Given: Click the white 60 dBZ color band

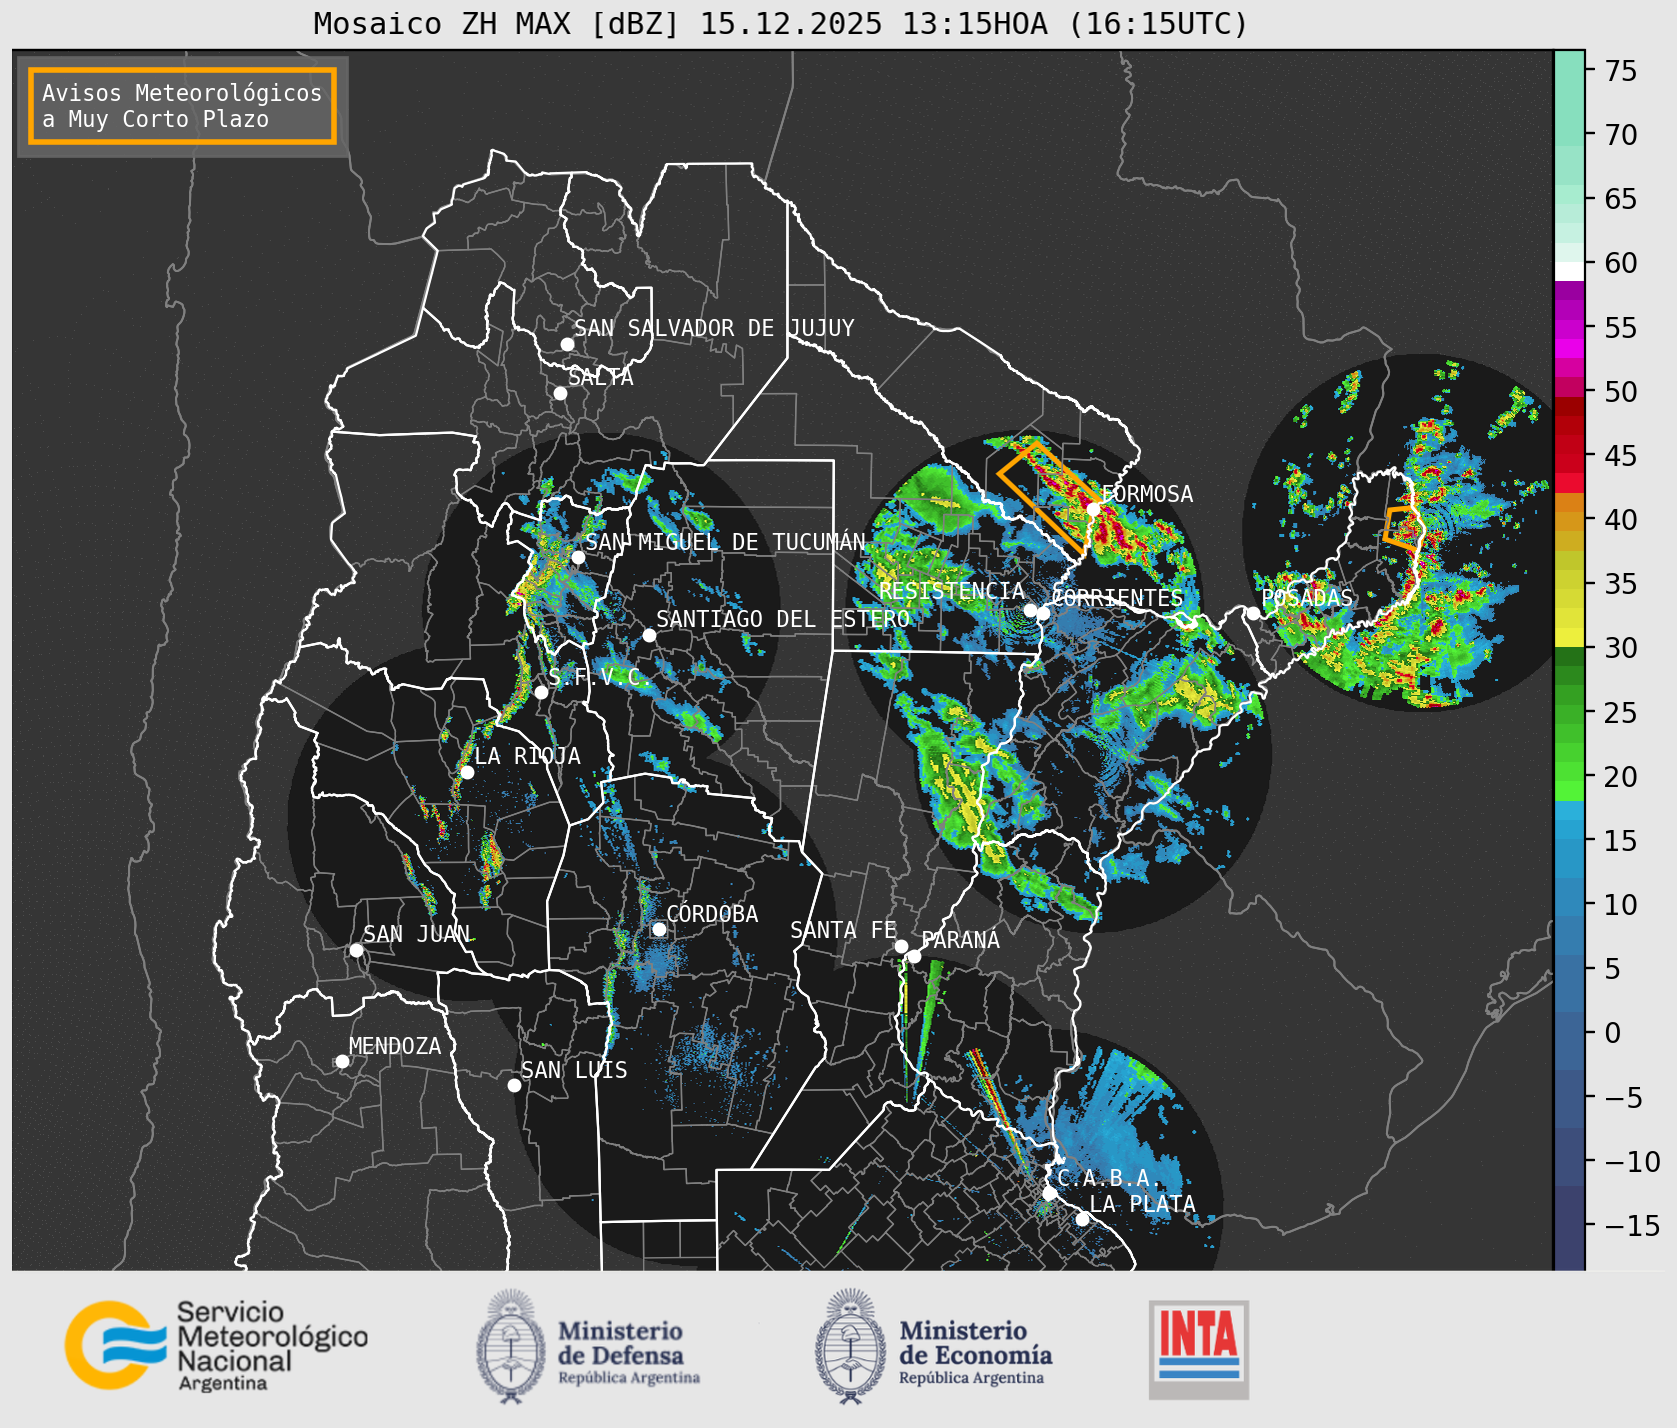Looking at the screenshot, I should click(1569, 271).
